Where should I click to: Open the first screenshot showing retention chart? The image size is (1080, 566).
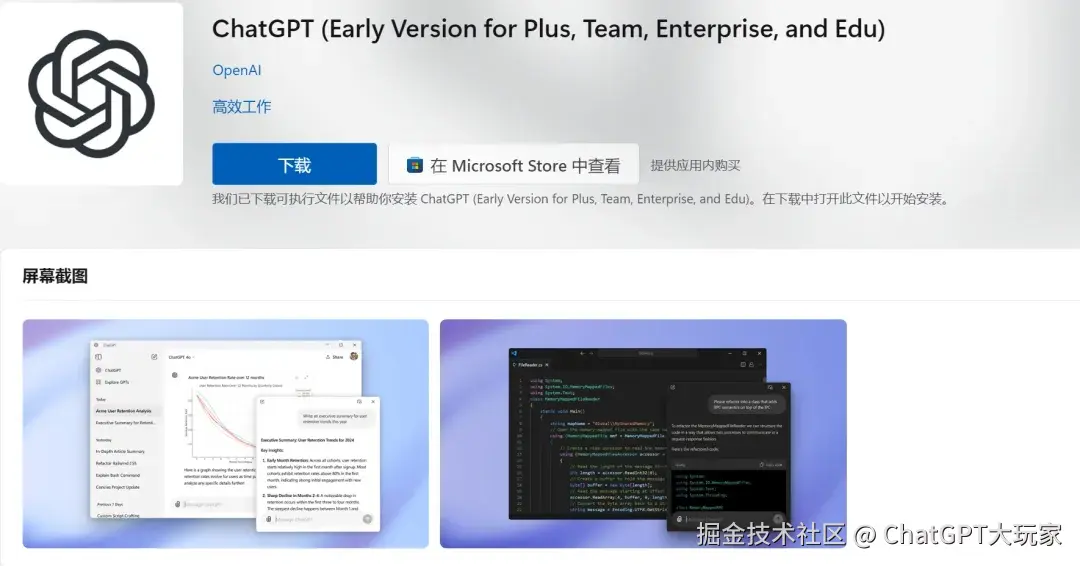pyautogui.click(x=225, y=433)
